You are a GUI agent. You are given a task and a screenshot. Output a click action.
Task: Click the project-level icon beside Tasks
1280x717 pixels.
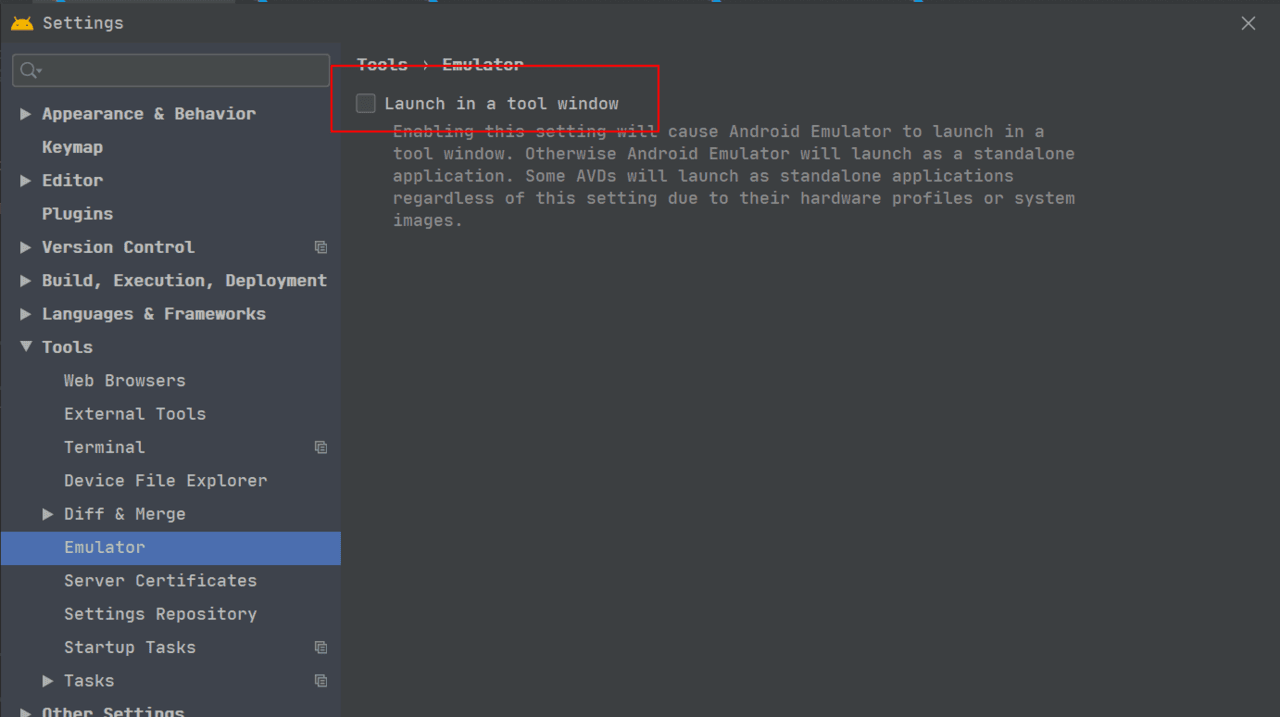pyautogui.click(x=321, y=681)
